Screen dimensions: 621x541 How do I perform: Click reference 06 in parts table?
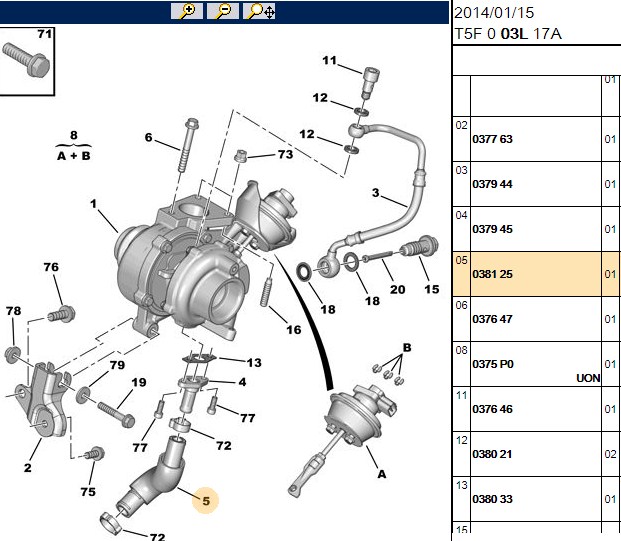(x=461, y=305)
